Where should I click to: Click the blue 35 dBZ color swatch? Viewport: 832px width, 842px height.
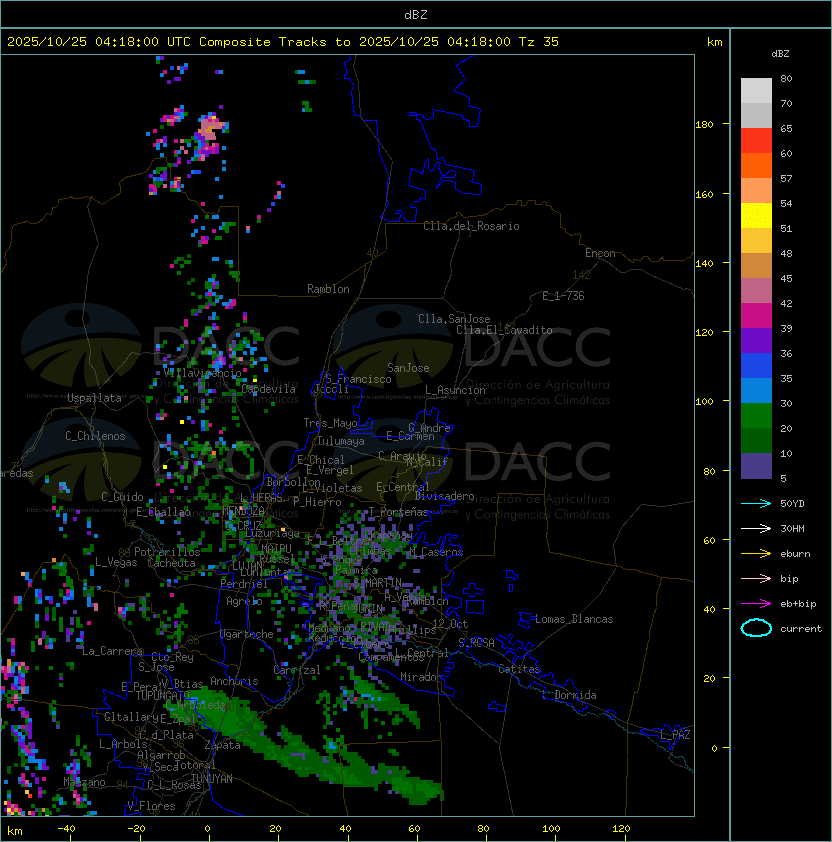[x=756, y=366]
